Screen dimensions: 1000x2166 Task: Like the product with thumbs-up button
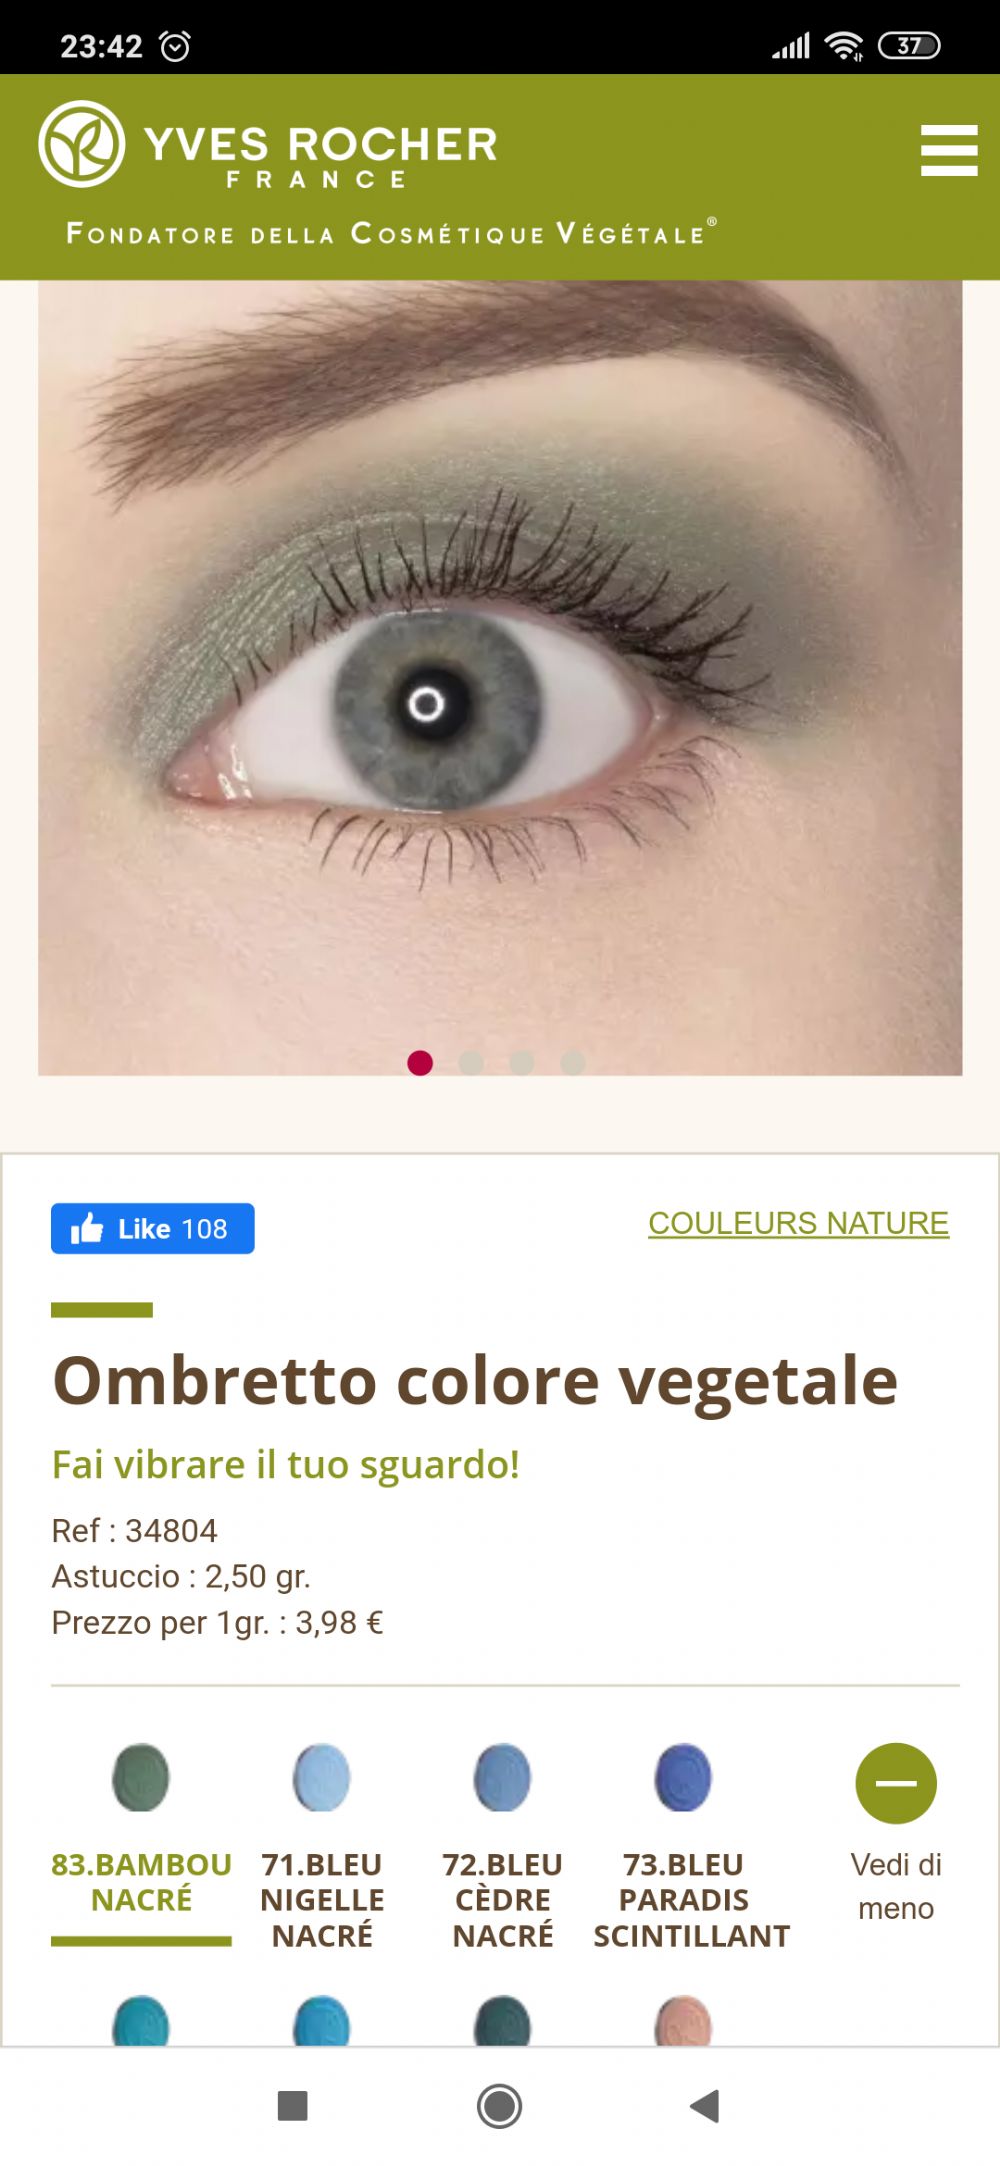153,1228
